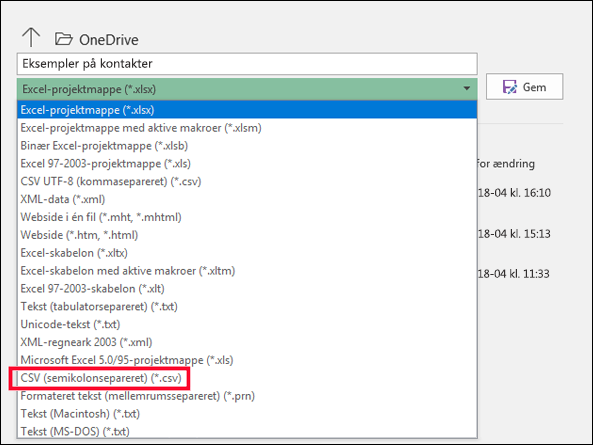Select CSV (semikolonsepareret) (*.csv) format
Image resolution: width=593 pixels, height=445 pixels.
(247, 378)
